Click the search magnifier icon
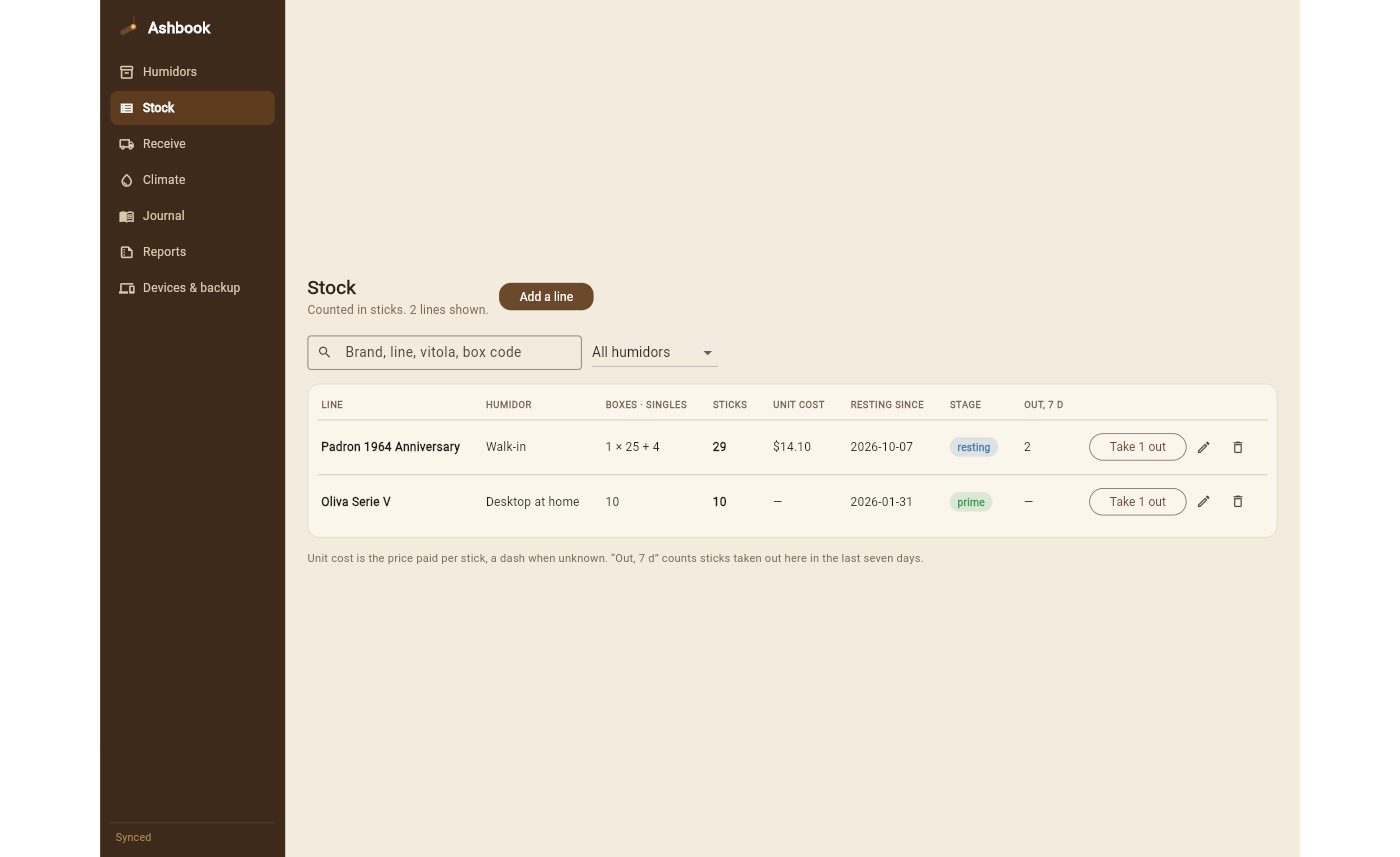 click(x=324, y=352)
